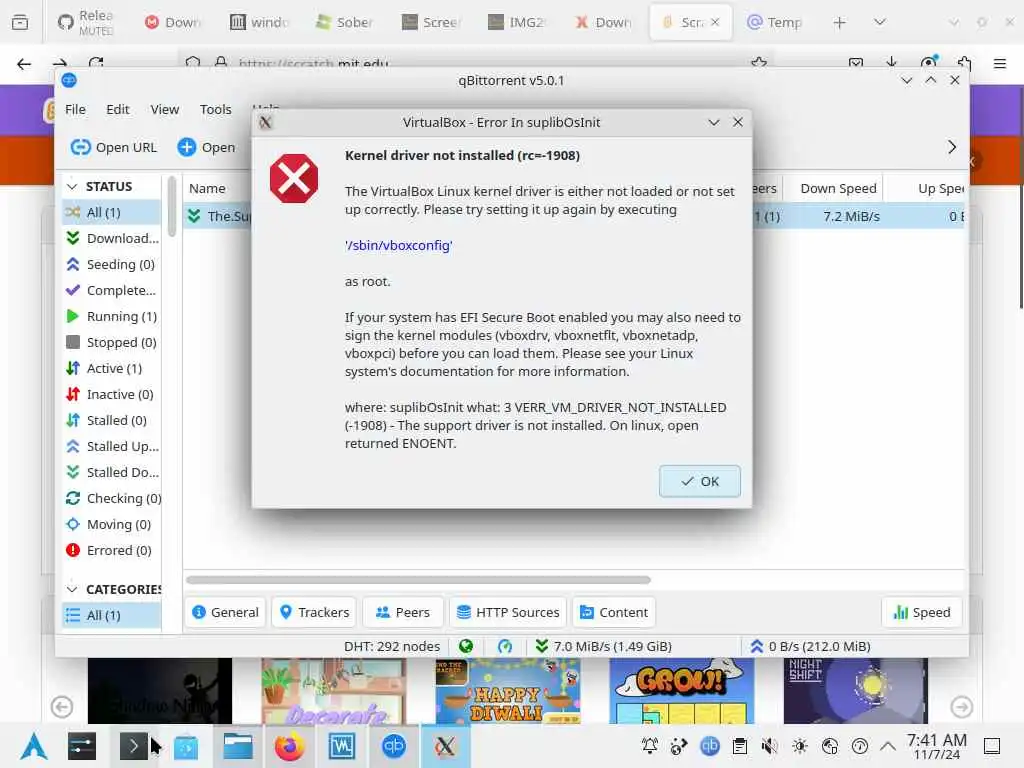Collapse the CATEGORIES filter section
This screenshot has height=768, width=1024.
(72, 590)
